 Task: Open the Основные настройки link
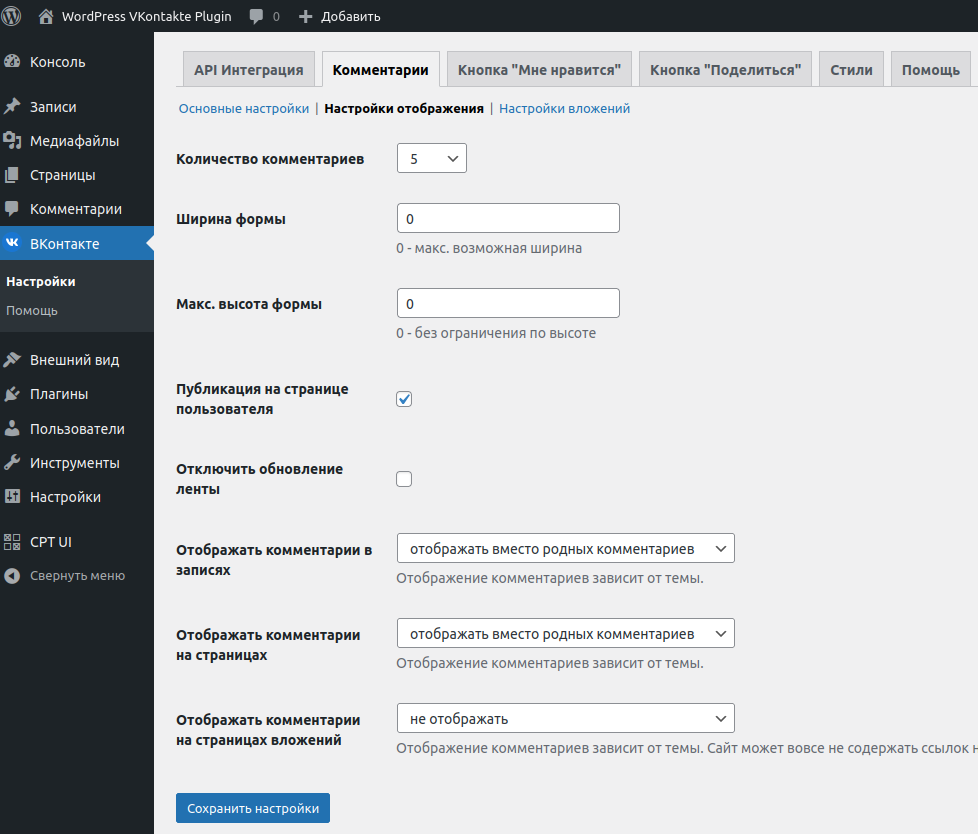click(244, 109)
